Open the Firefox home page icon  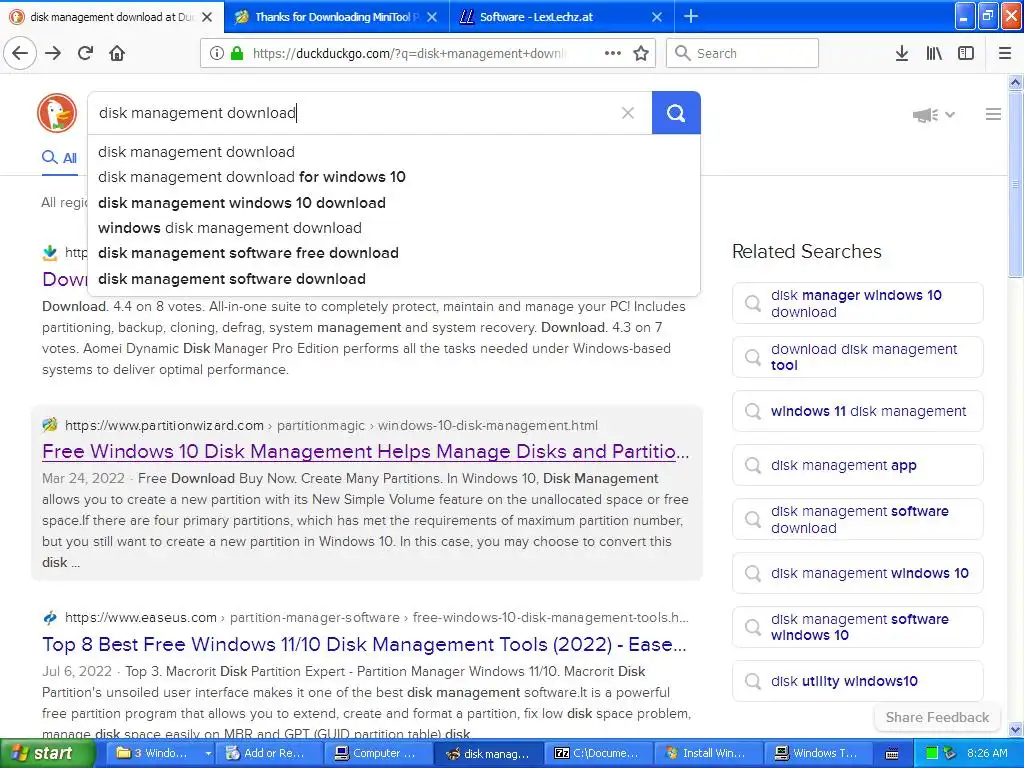tap(117, 54)
